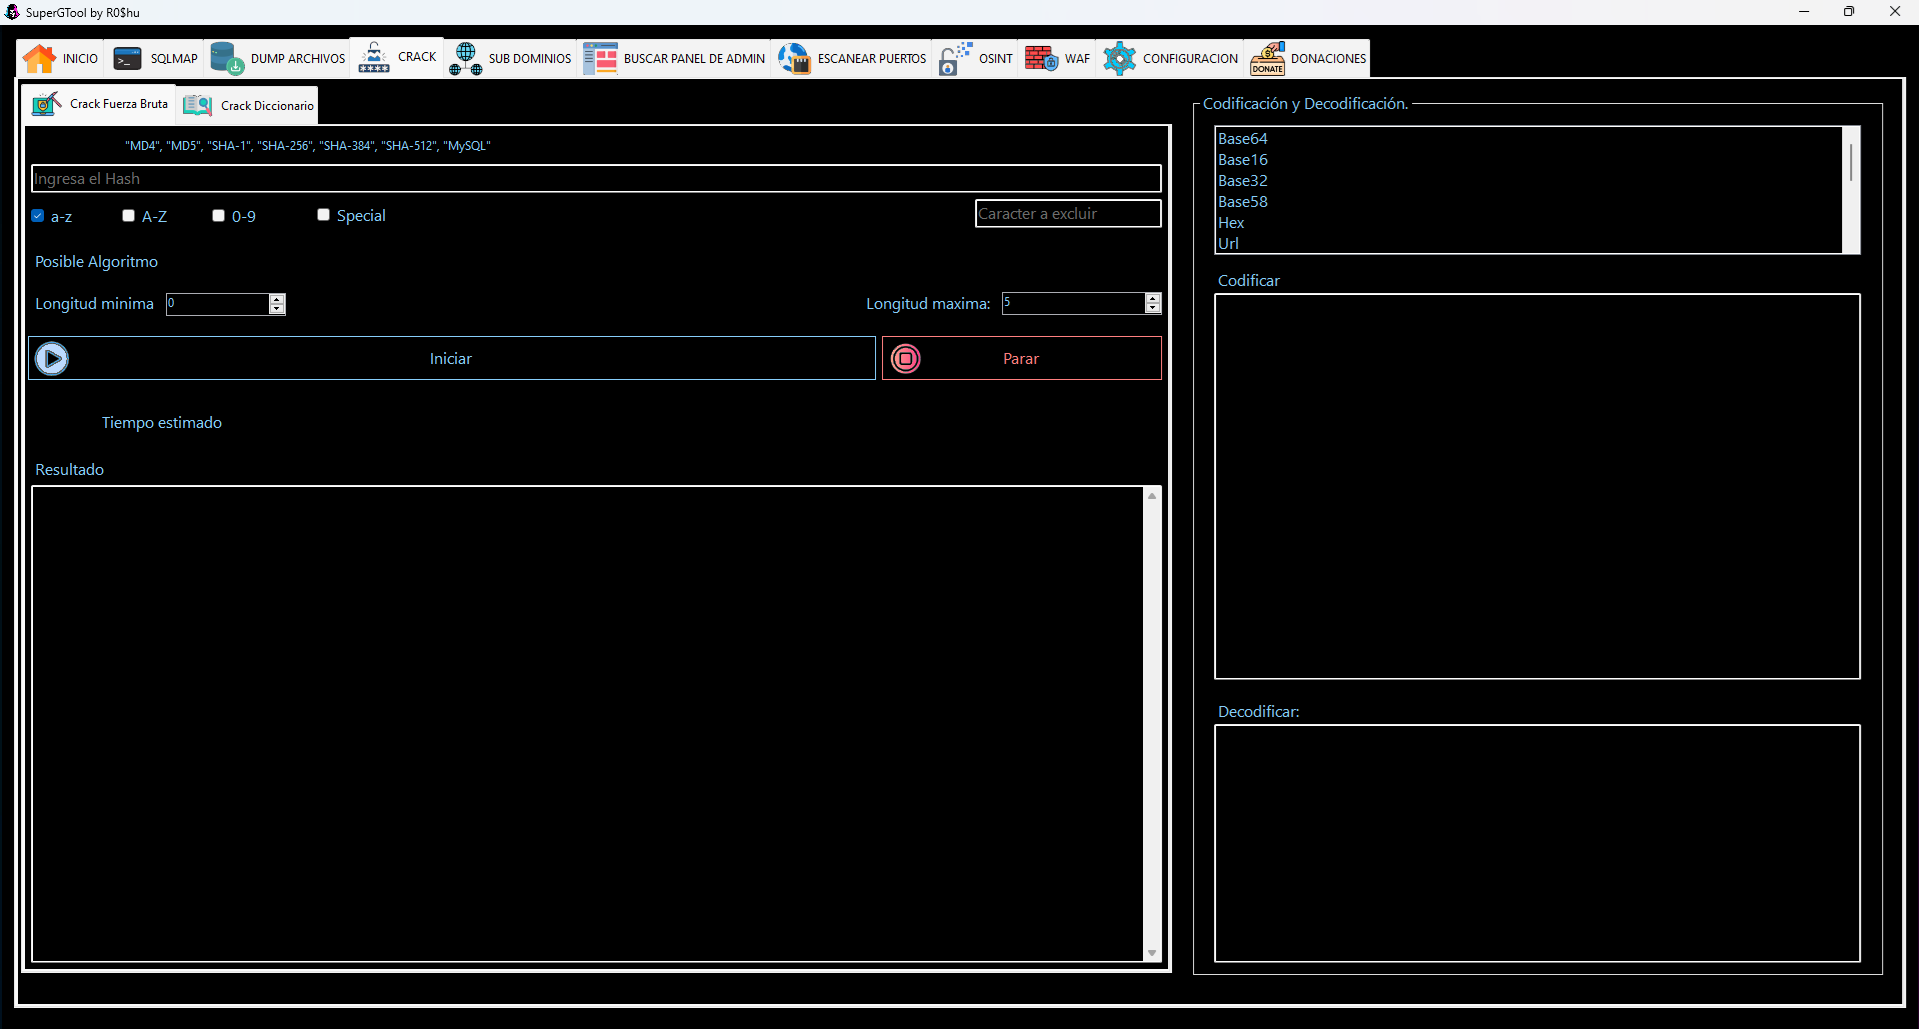The image size is (1919, 1029).
Task: Click the SUB DOMINIOS globe icon
Action: pos(465,59)
